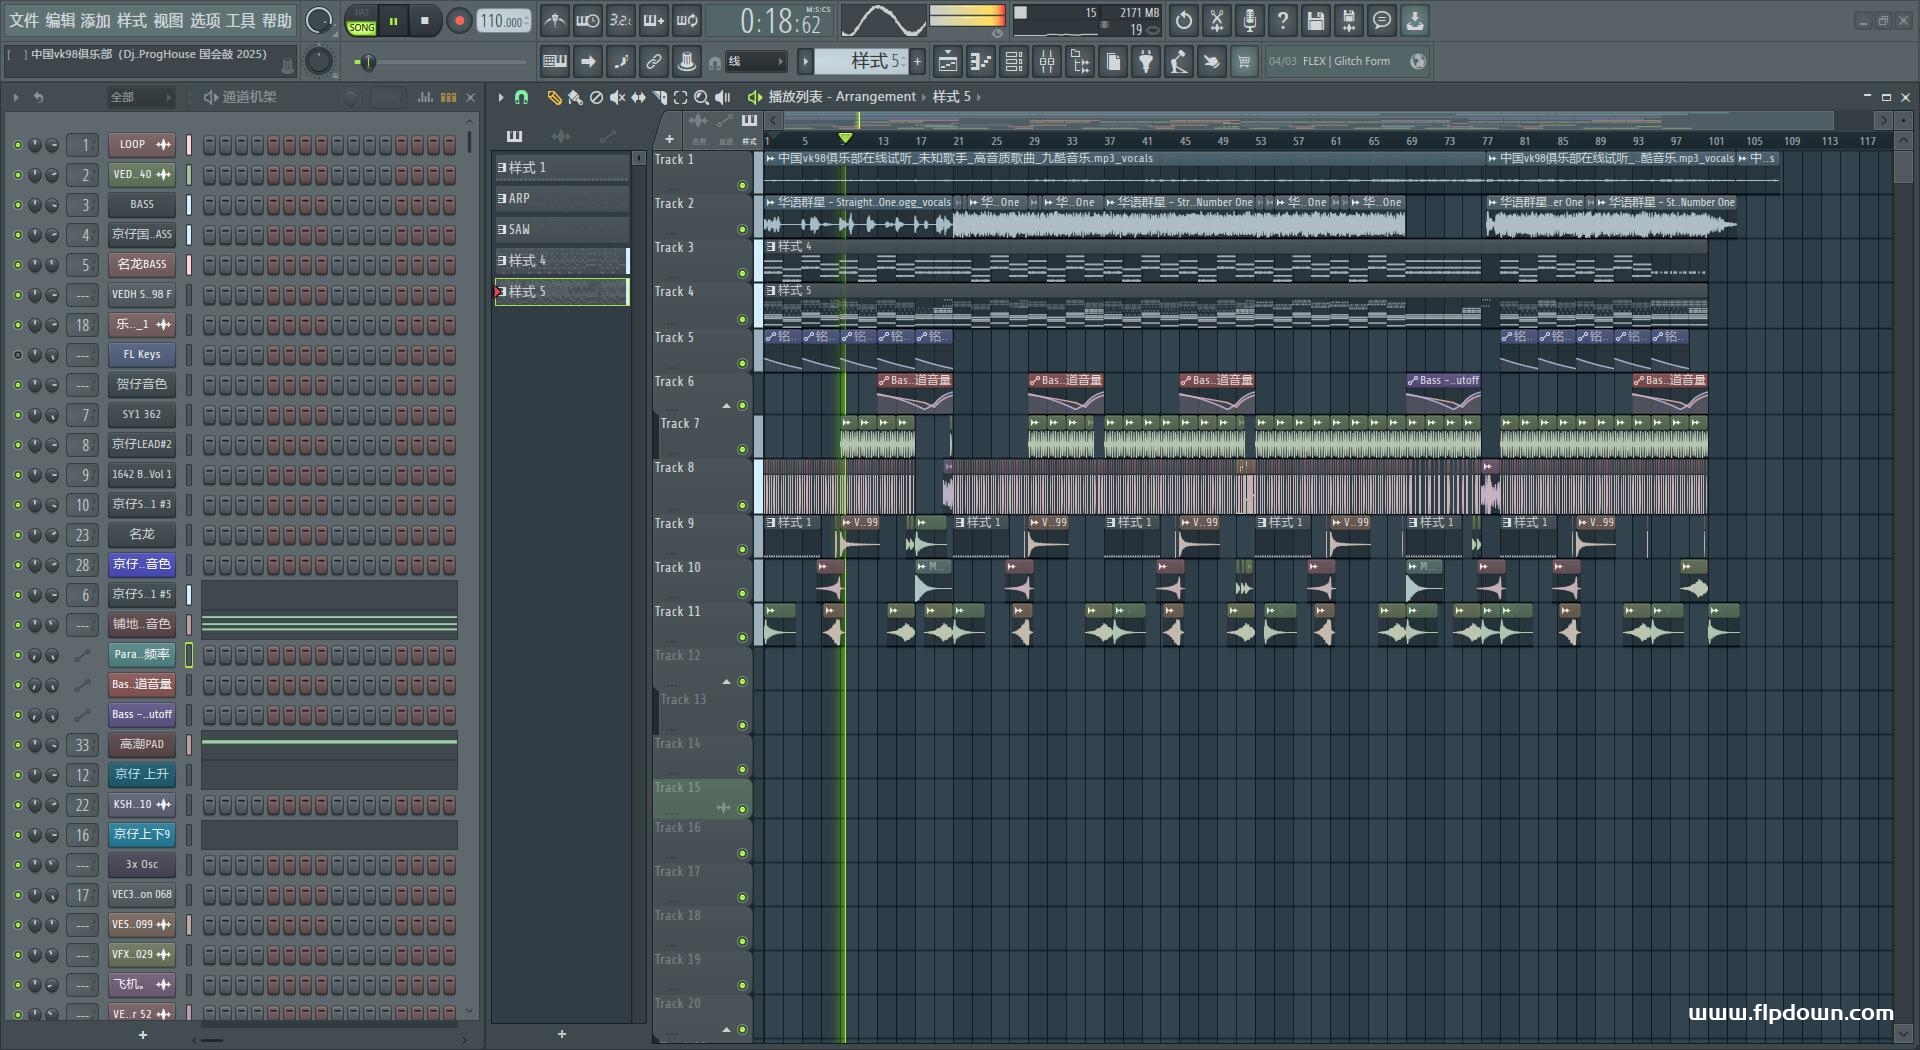Toggle the playlist snap magnet icon
Viewport: 1920px width, 1050px height.
pyautogui.click(x=521, y=97)
